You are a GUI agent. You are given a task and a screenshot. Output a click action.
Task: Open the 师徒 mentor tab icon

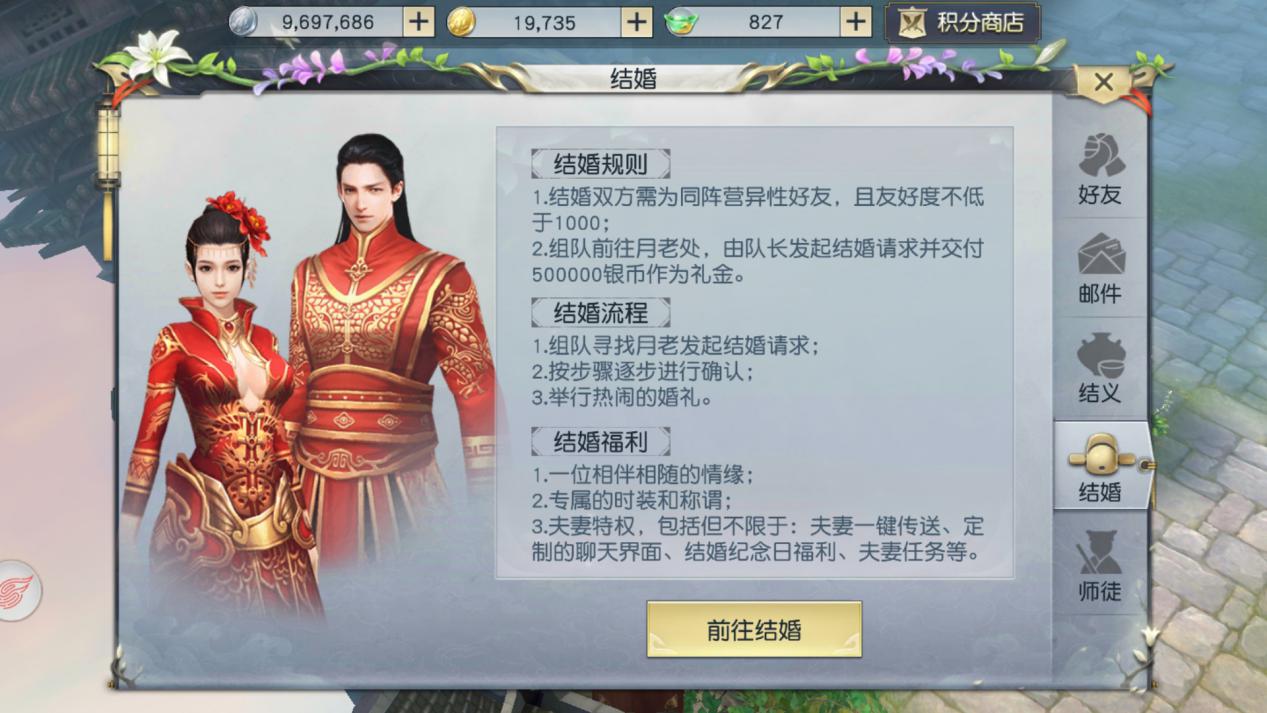1100,565
